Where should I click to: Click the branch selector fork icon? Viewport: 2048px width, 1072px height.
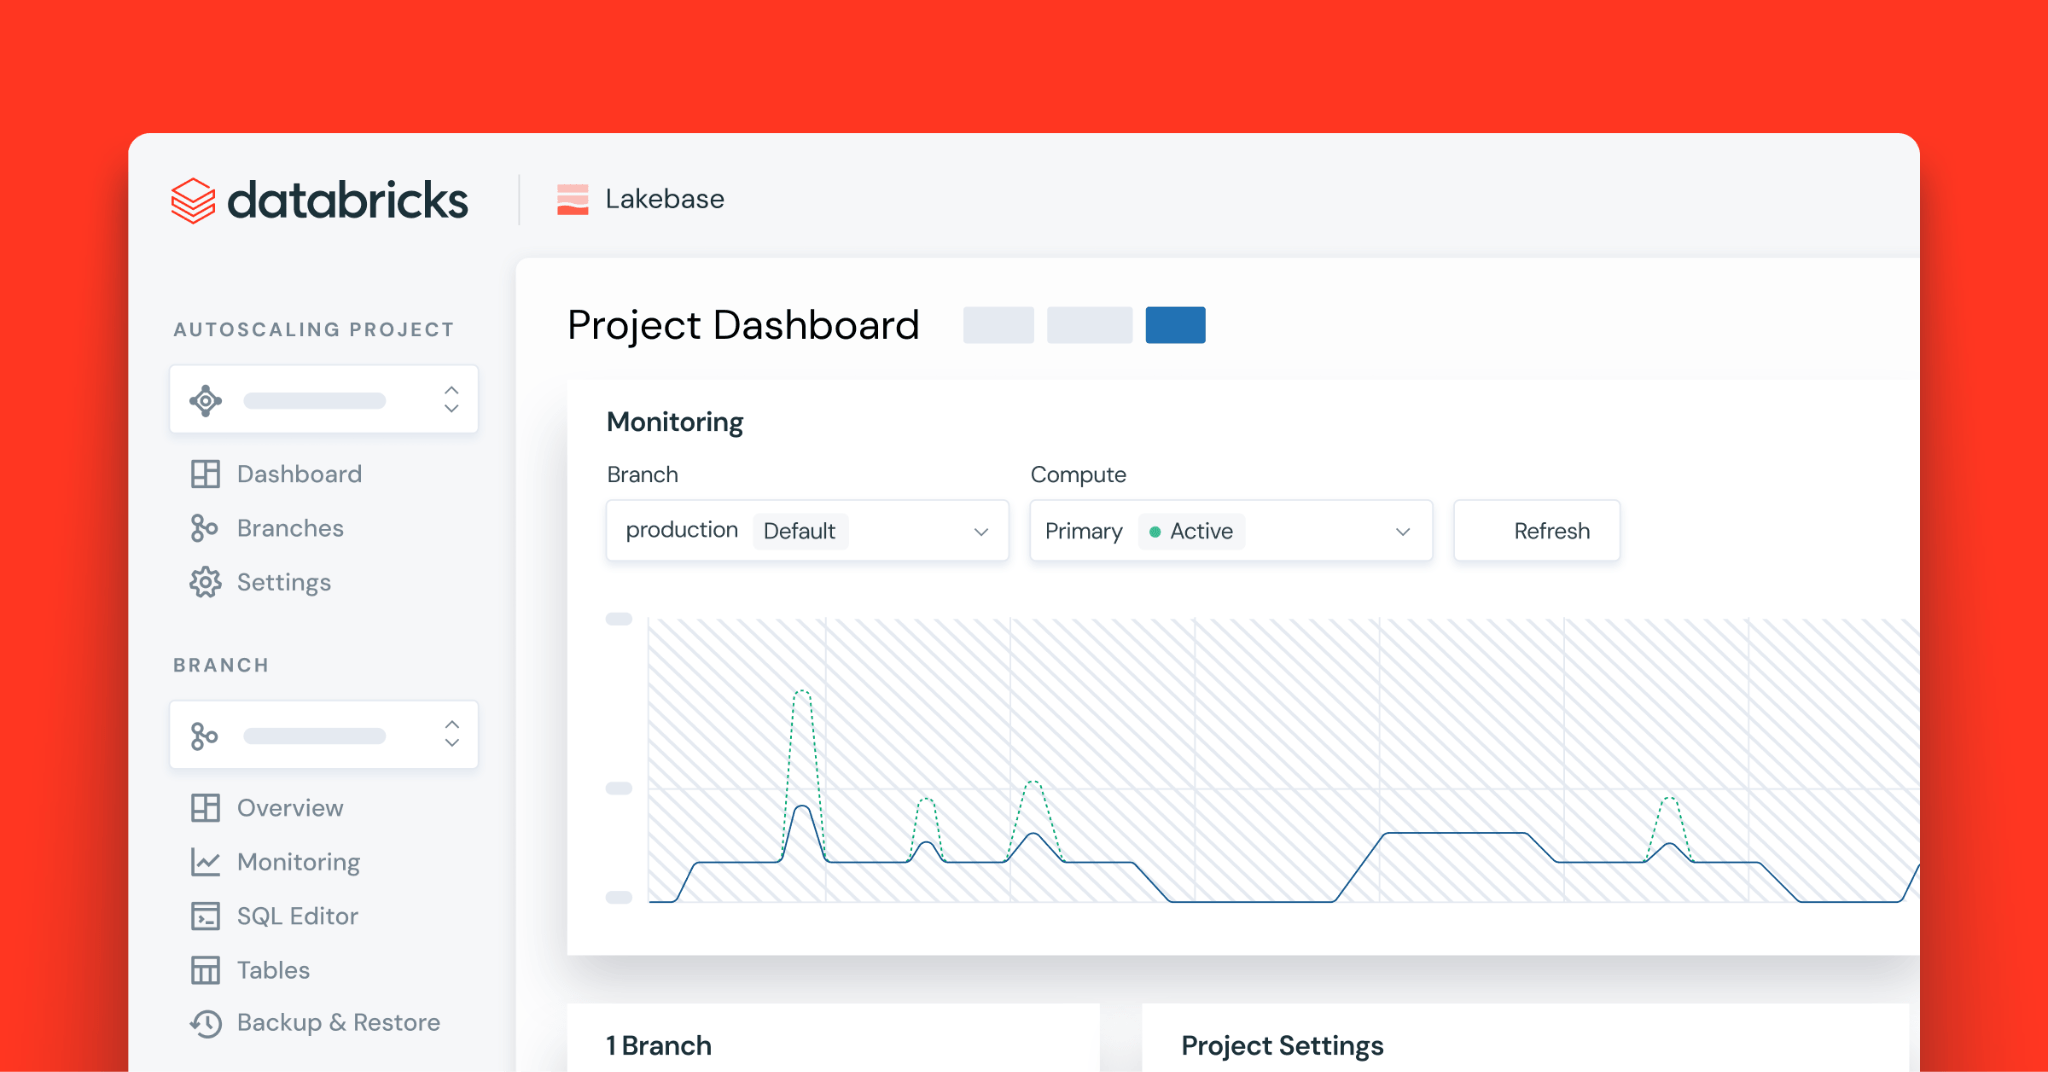click(204, 736)
